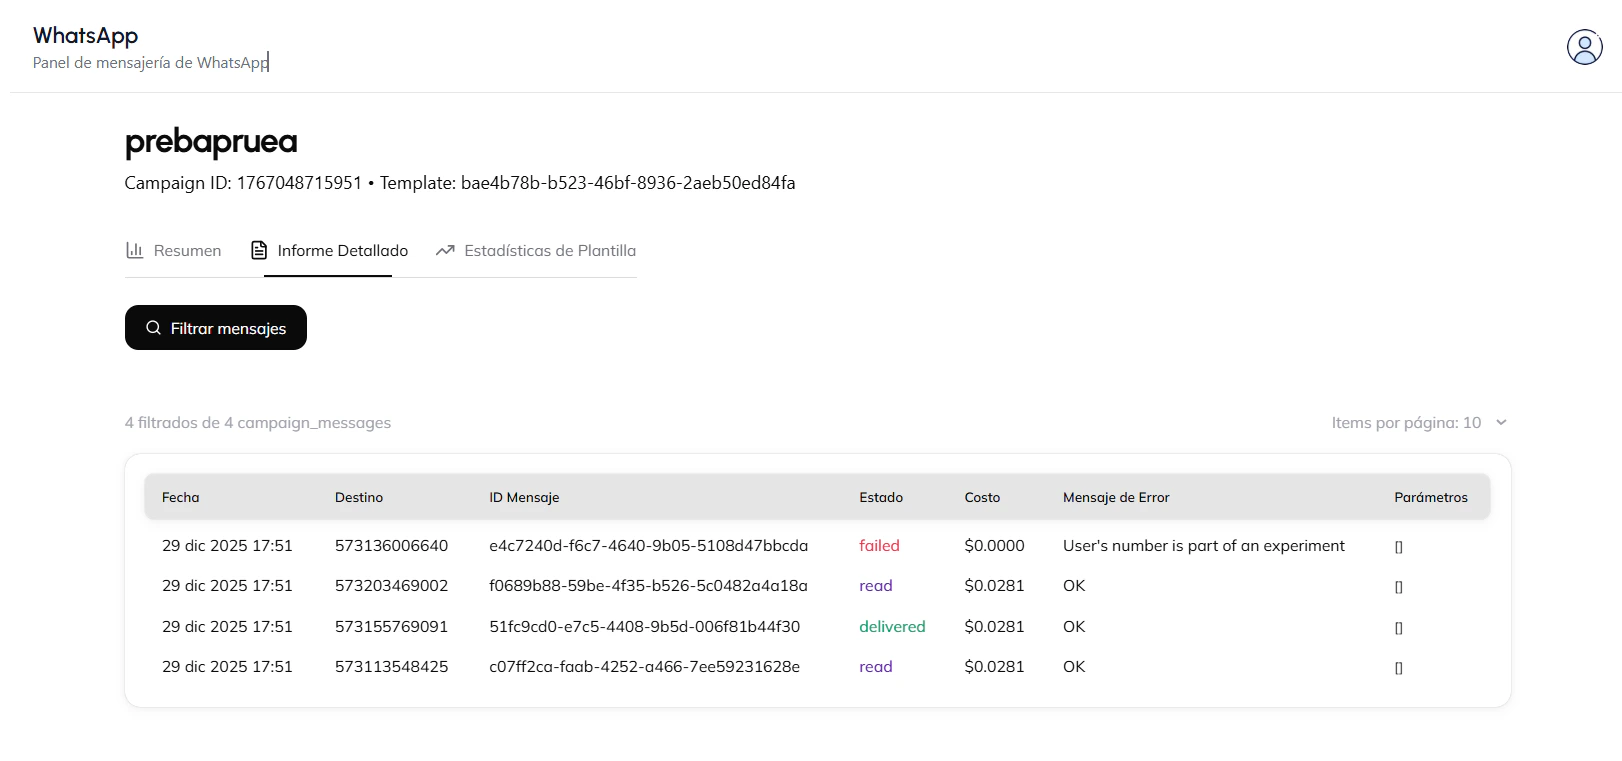Click the red failed status
The width and height of the screenshot is (1622, 761).
coord(880,546)
